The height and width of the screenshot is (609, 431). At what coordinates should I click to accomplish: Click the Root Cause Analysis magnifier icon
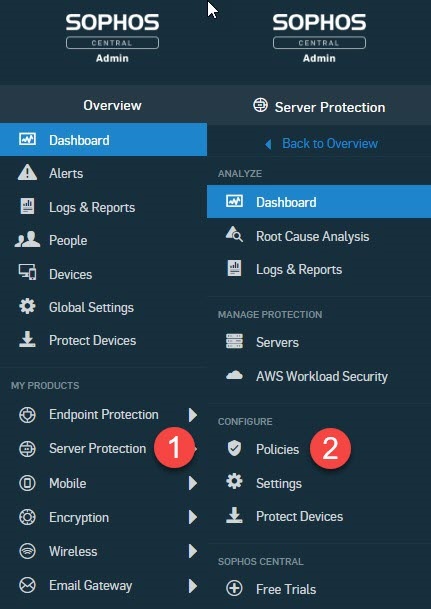coord(235,235)
